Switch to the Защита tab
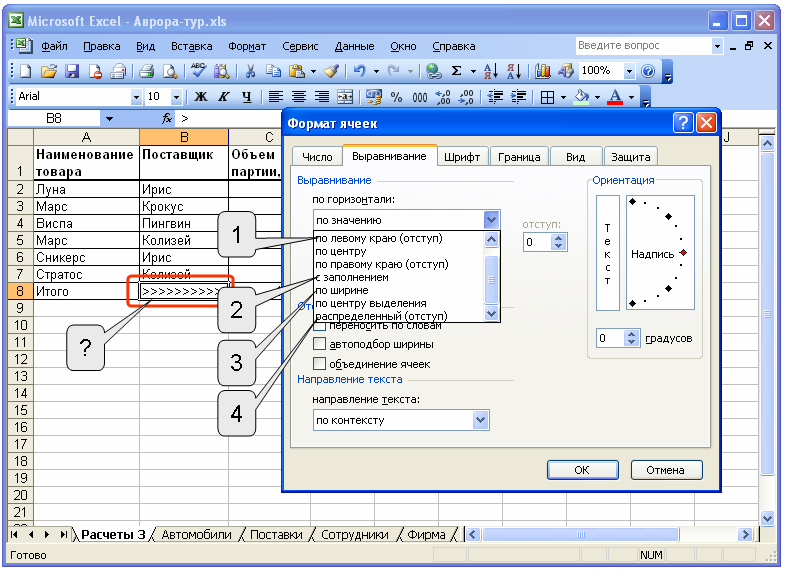The width and height of the screenshot is (785, 569). coord(630,157)
